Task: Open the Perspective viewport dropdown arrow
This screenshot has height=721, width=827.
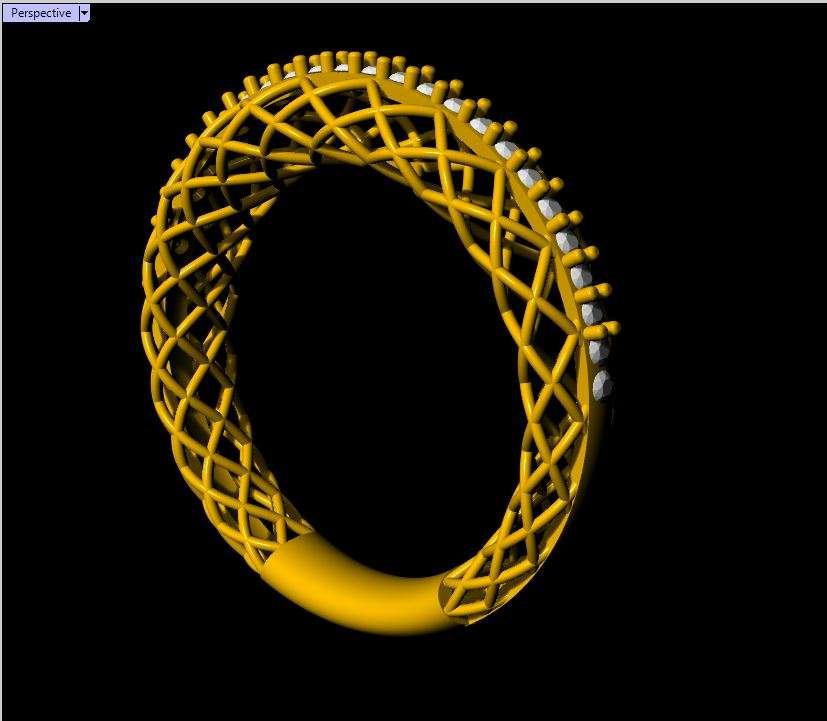Action: coord(84,13)
